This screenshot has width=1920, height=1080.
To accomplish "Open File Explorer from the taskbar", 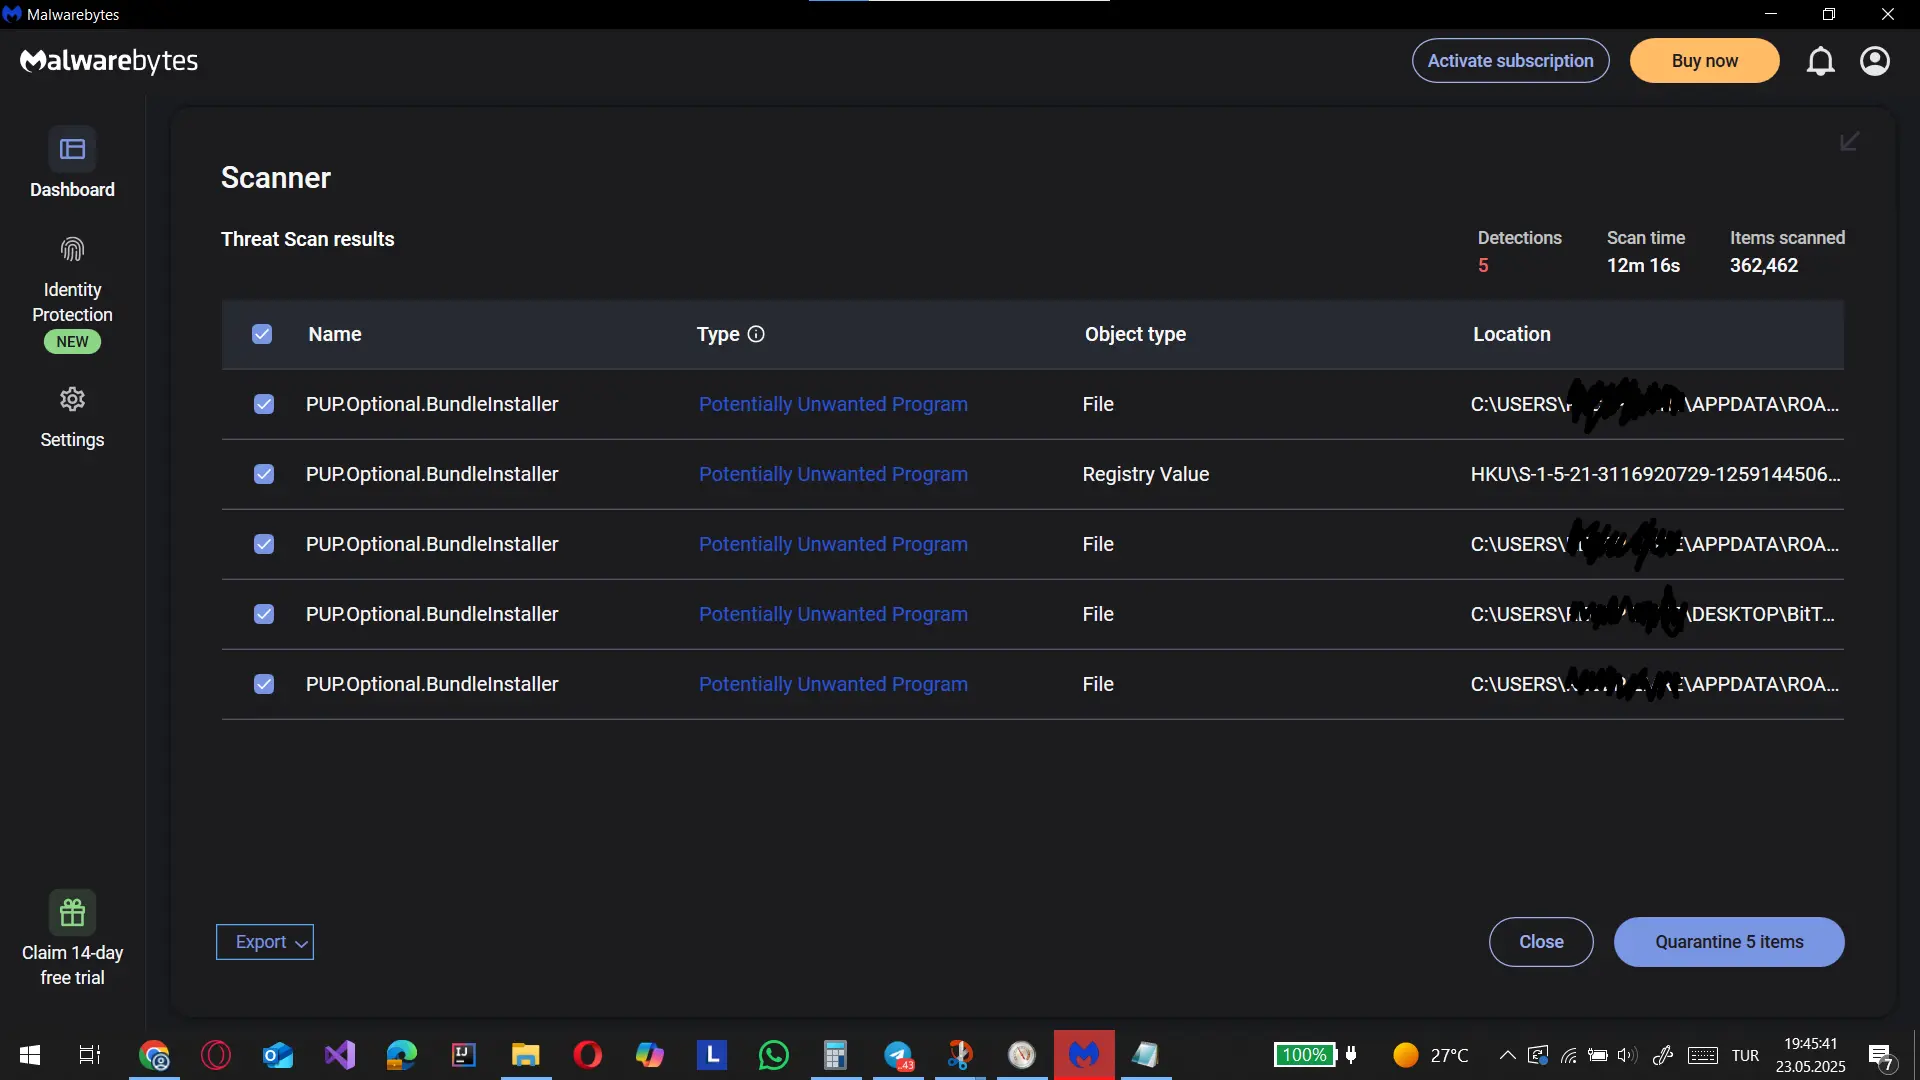I will pyautogui.click(x=526, y=1055).
